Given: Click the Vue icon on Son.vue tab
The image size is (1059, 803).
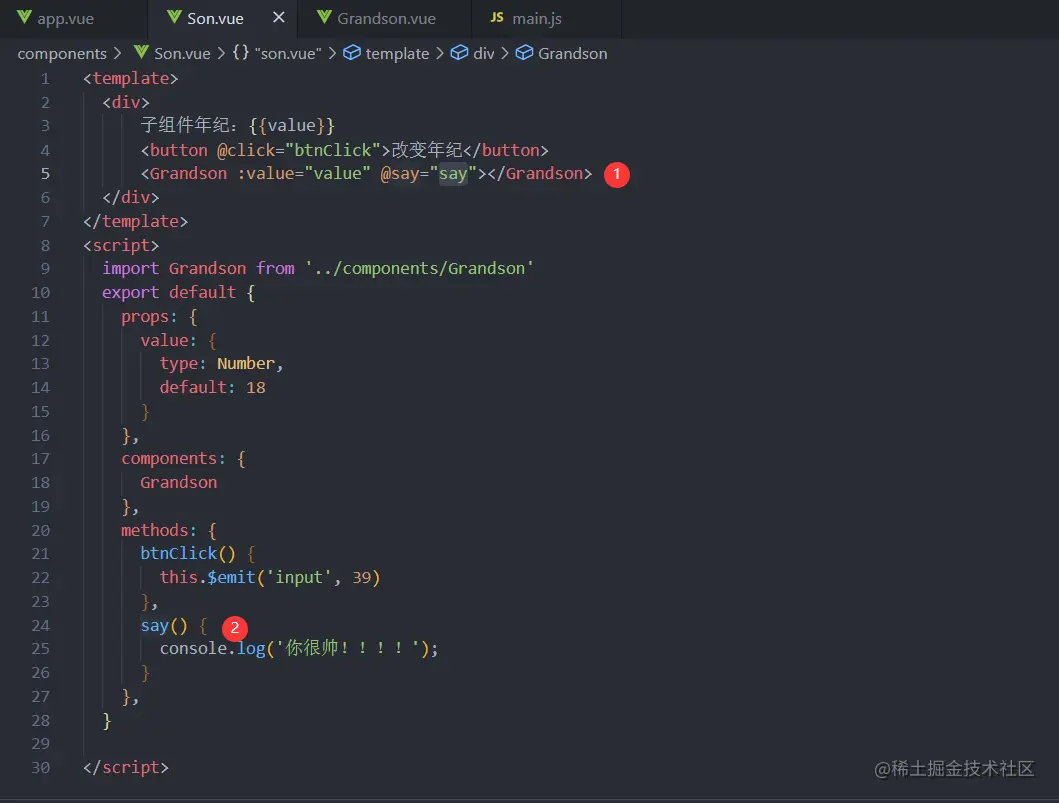Looking at the screenshot, I should pyautogui.click(x=174, y=17).
